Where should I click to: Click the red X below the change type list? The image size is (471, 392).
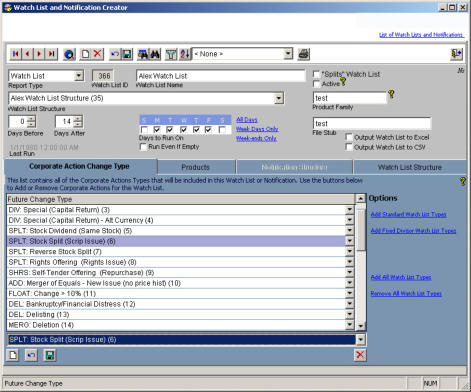[x=360, y=355]
